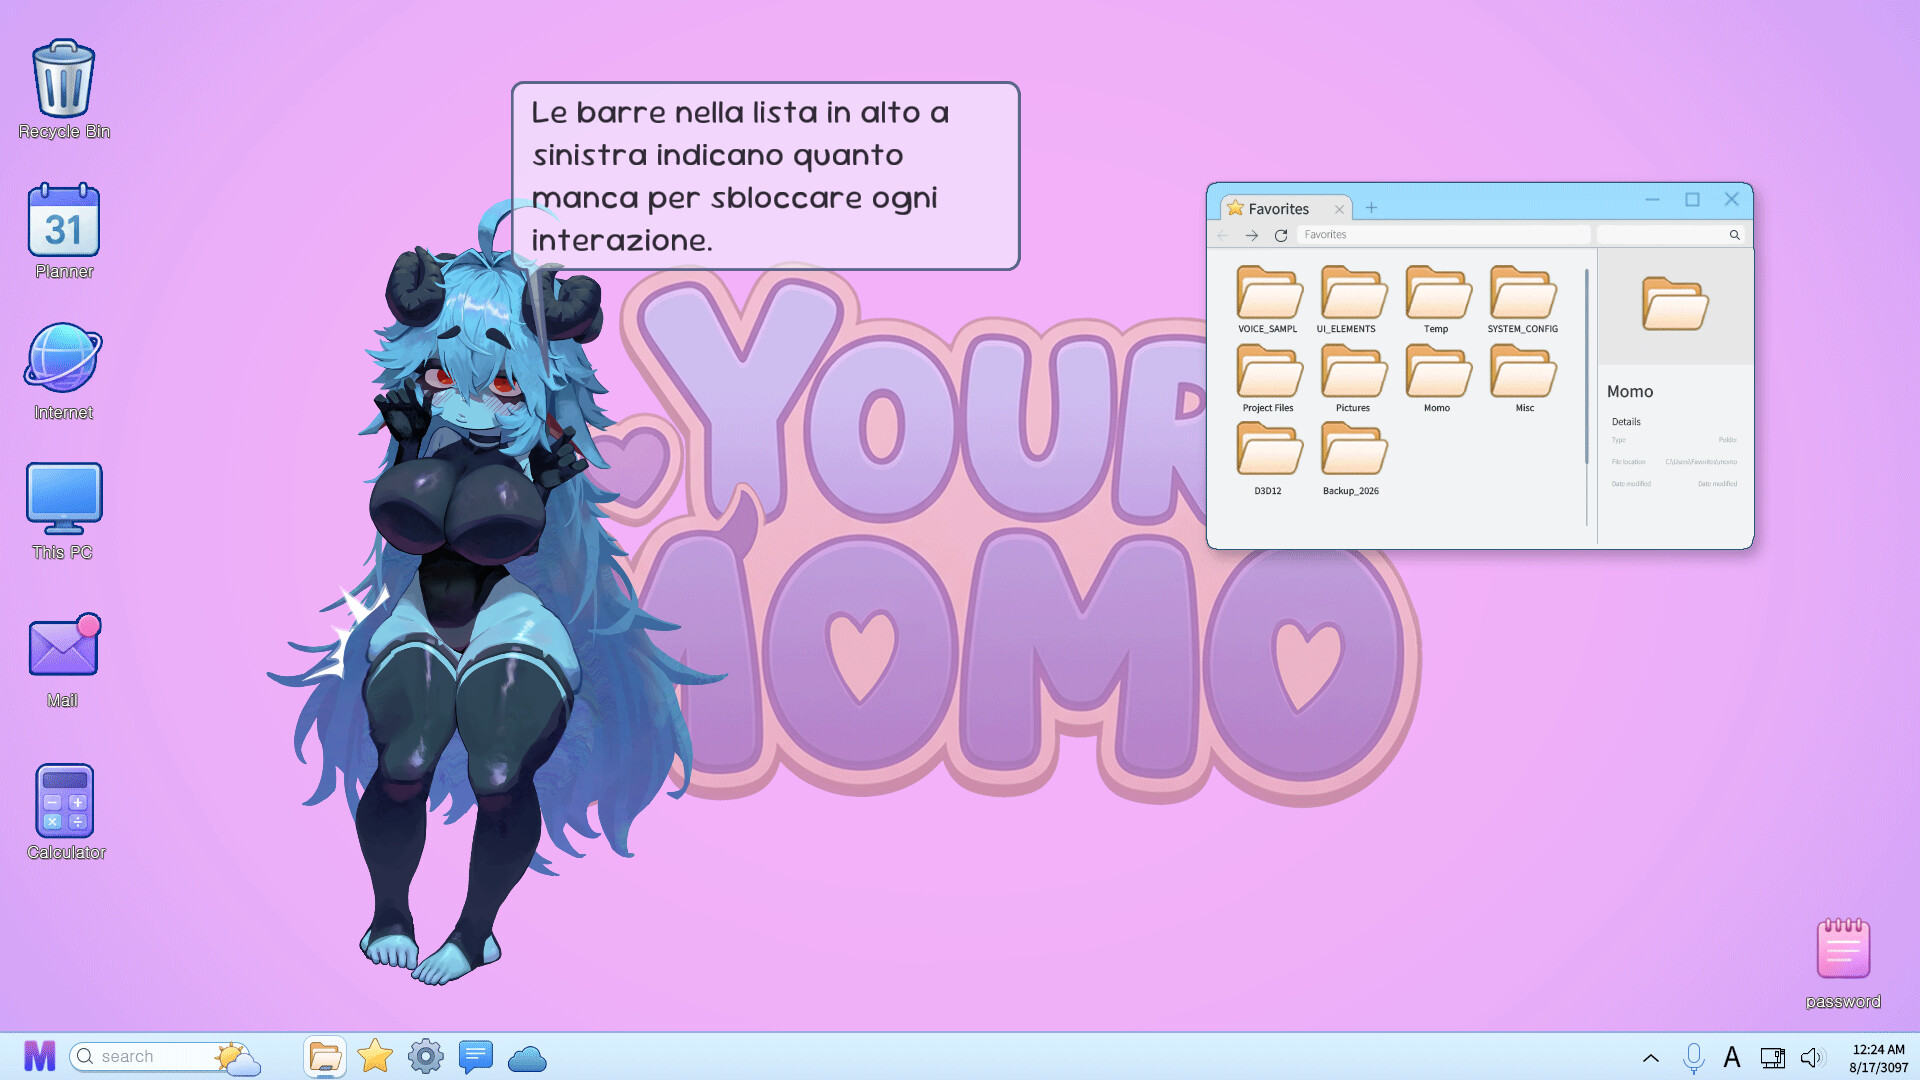Click the star favorites taskbar icon

(x=375, y=1056)
